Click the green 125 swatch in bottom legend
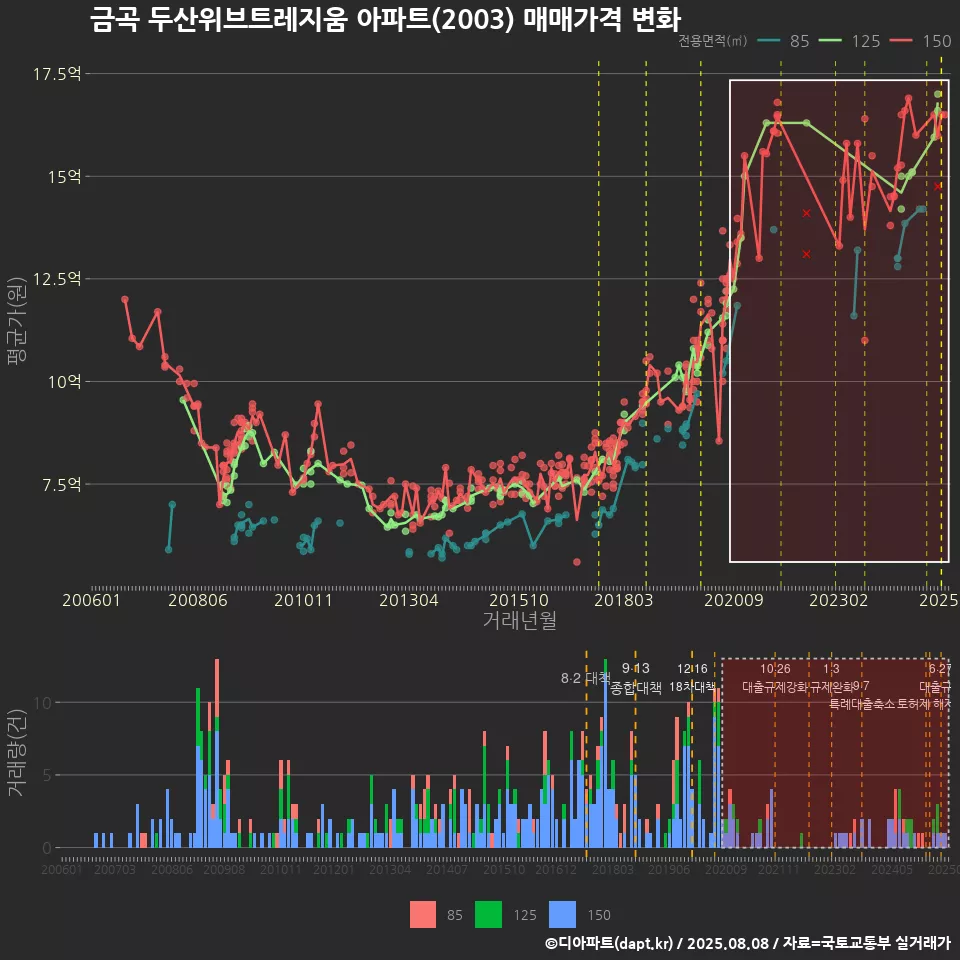The width and height of the screenshot is (960, 960). pyautogui.click(x=488, y=915)
